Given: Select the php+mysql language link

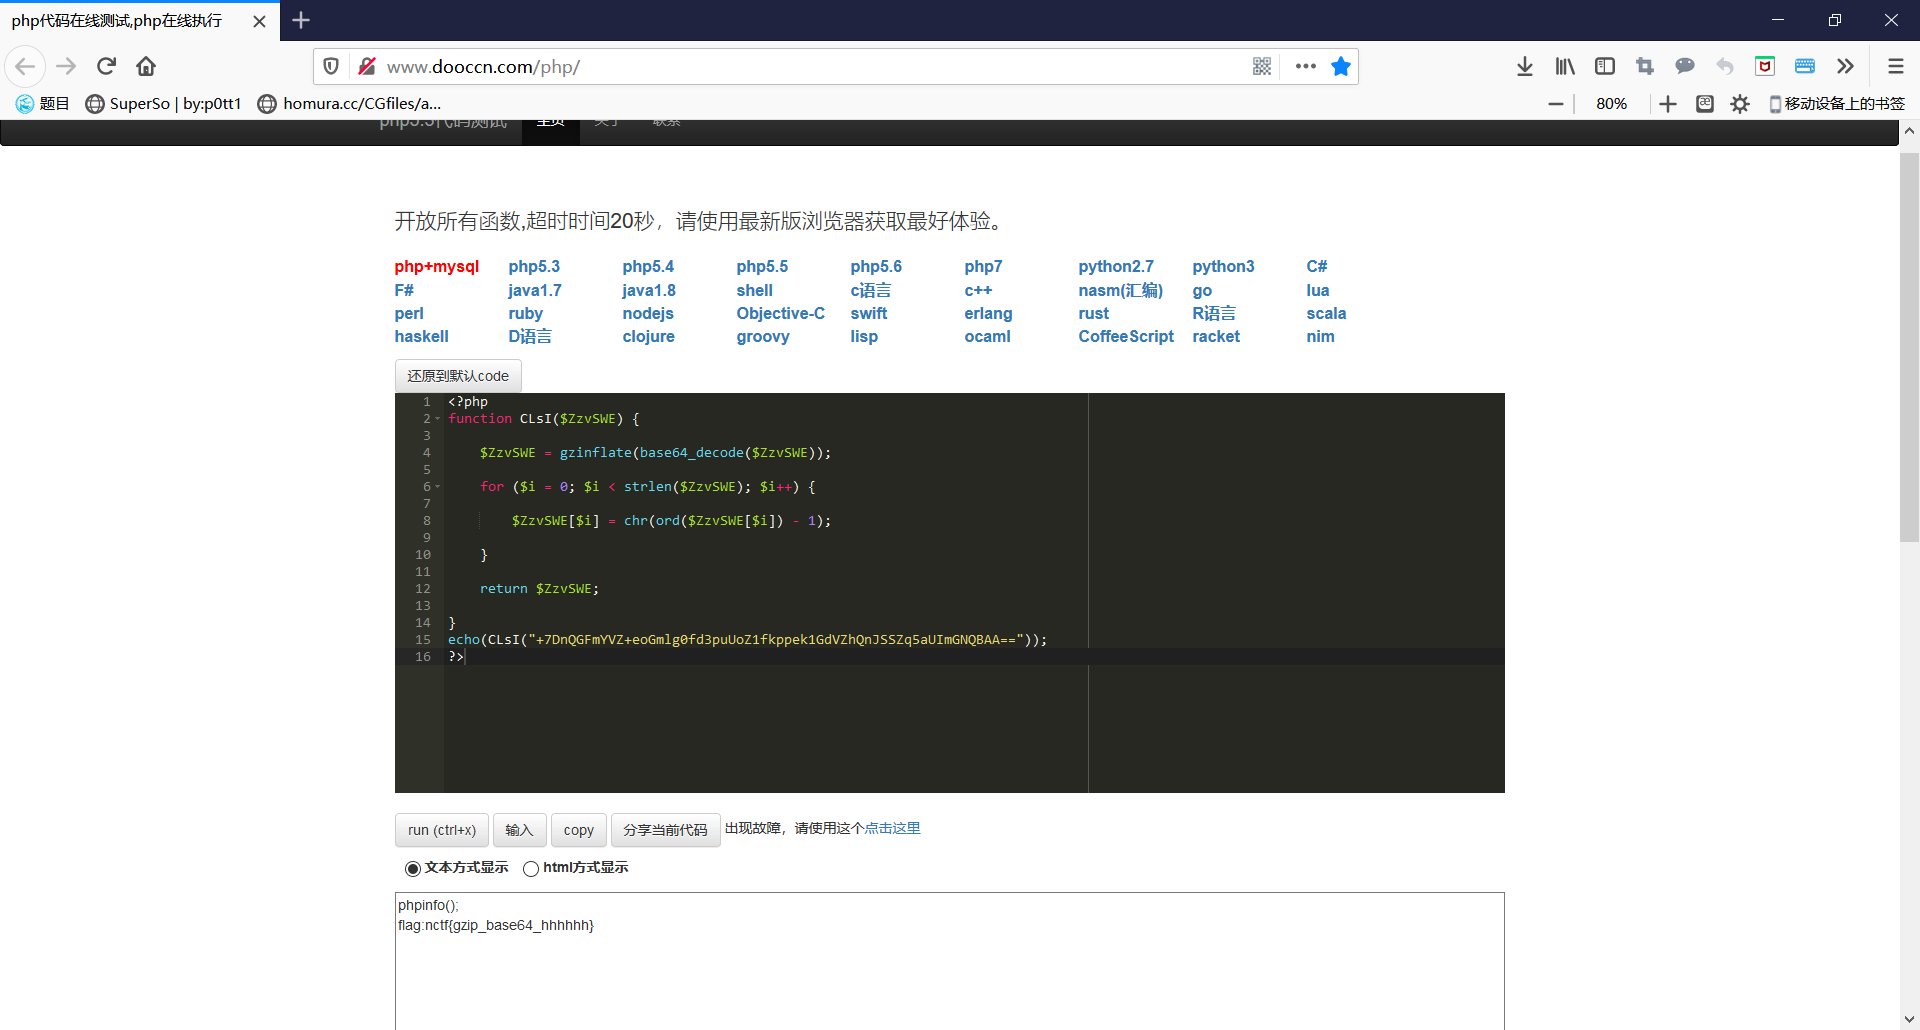Looking at the screenshot, I should click(x=436, y=267).
